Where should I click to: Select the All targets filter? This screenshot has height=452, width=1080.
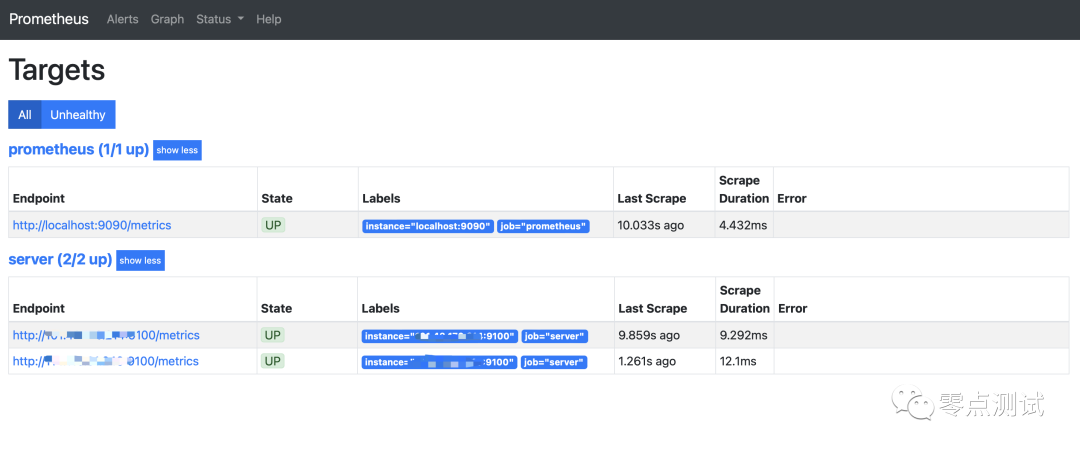(25, 115)
